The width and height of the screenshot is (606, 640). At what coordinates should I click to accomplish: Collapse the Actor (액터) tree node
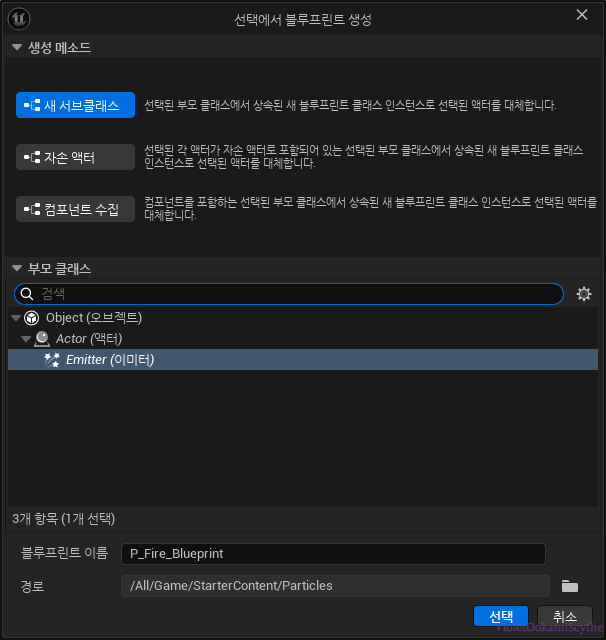(26, 339)
